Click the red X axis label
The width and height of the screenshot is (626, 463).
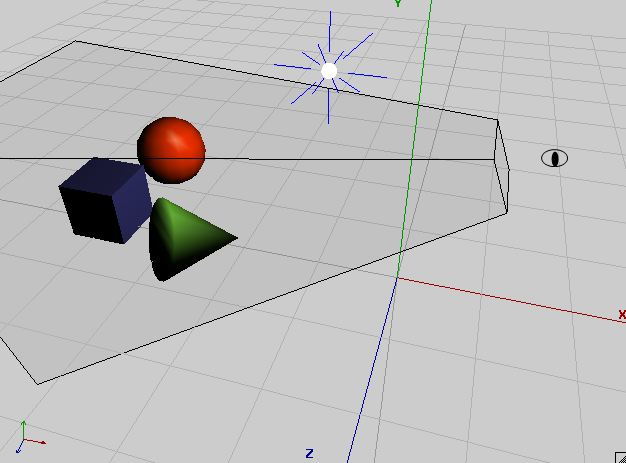point(622,315)
